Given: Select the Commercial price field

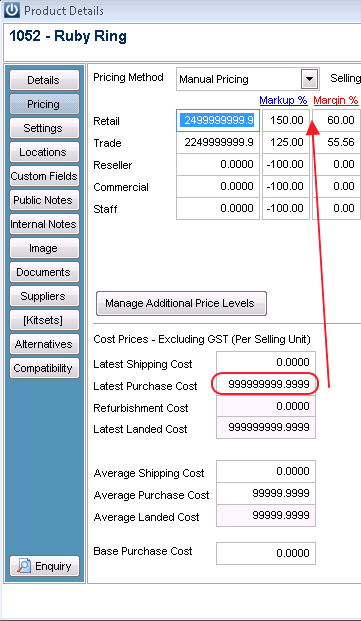Looking at the screenshot, I should [218, 187].
